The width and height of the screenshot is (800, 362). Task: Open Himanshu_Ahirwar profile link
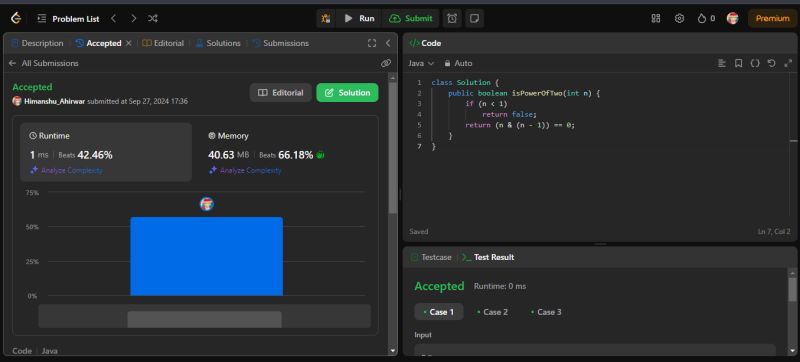55,101
